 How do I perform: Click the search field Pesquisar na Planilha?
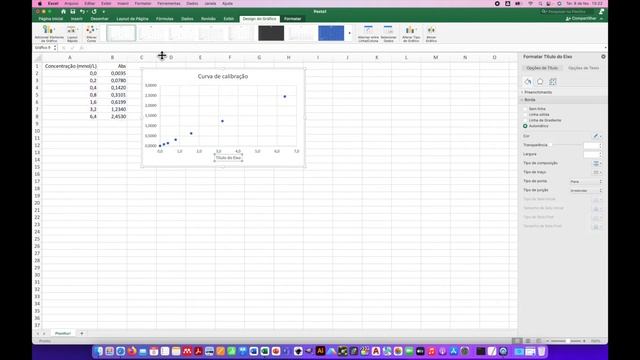pos(567,11)
